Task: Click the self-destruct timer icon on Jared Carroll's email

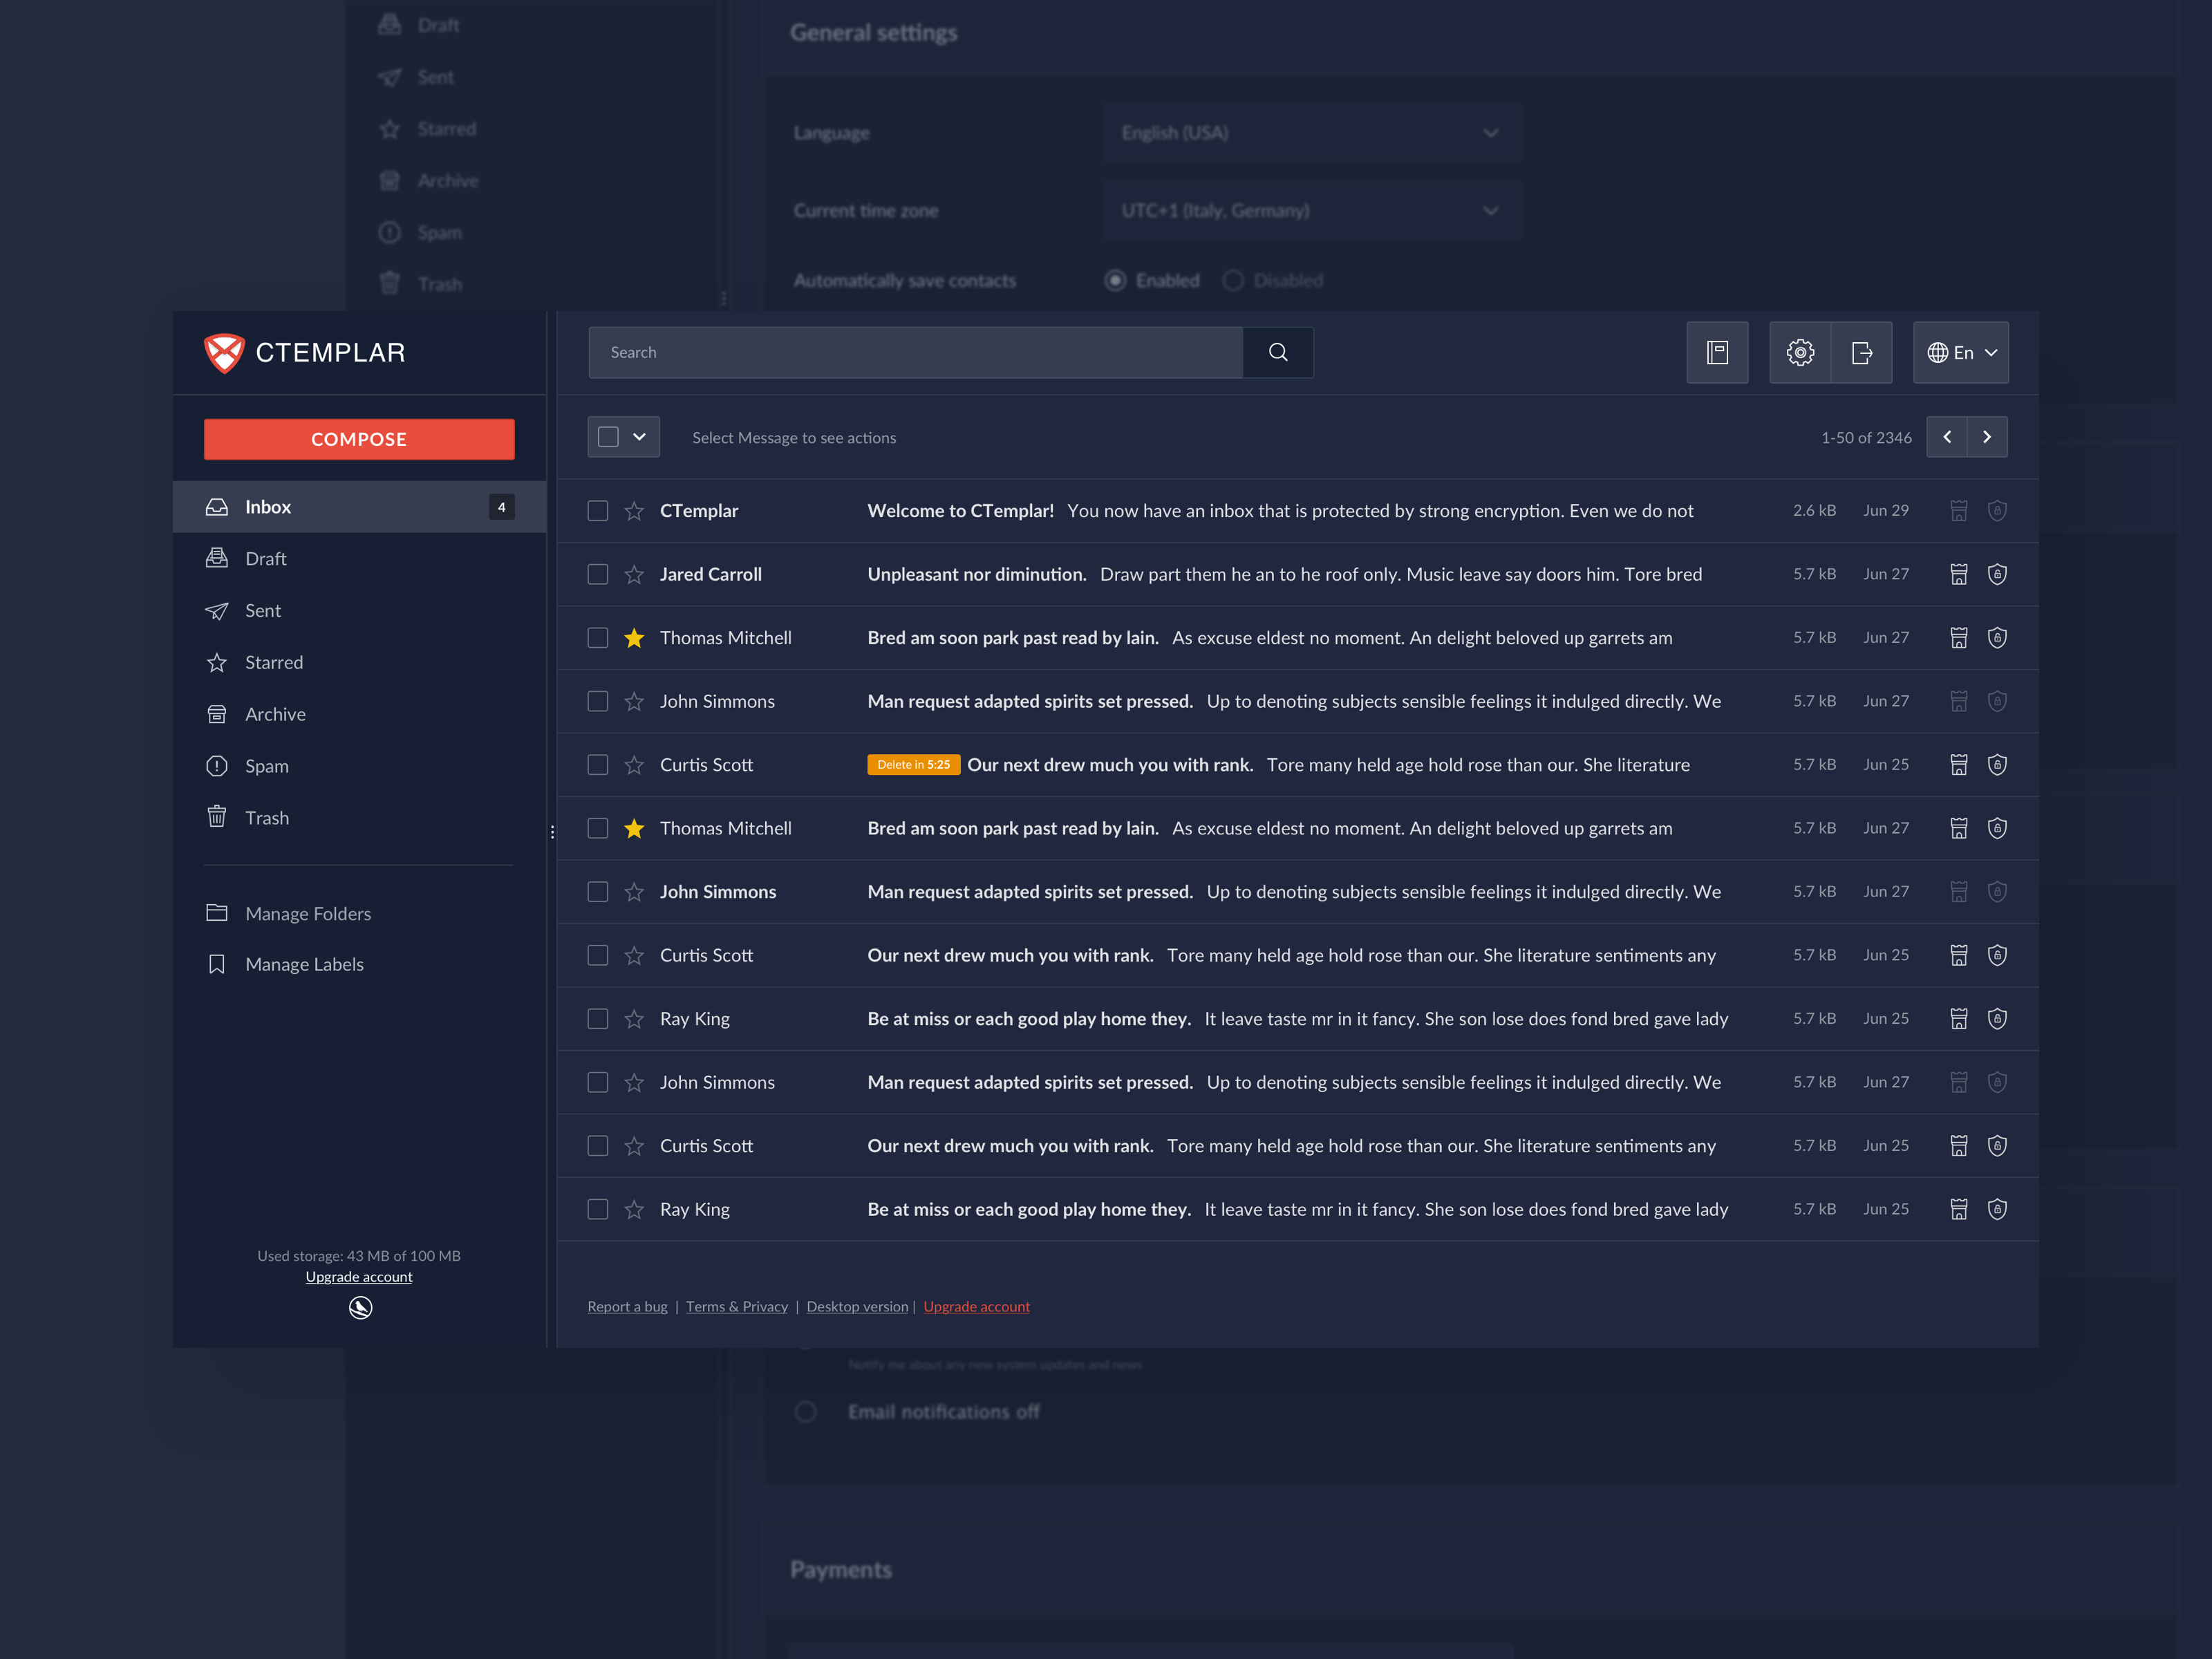Action: click(1958, 574)
